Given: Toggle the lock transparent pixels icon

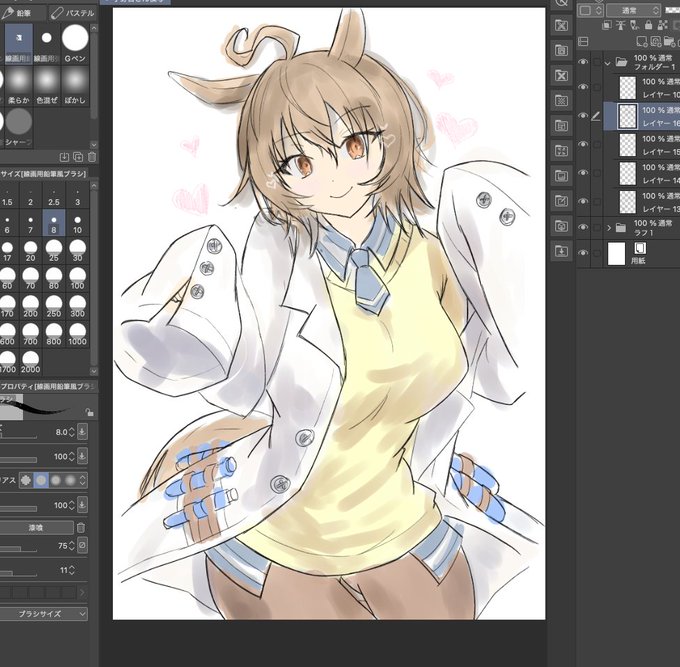Looking at the screenshot, I should [x=662, y=25].
